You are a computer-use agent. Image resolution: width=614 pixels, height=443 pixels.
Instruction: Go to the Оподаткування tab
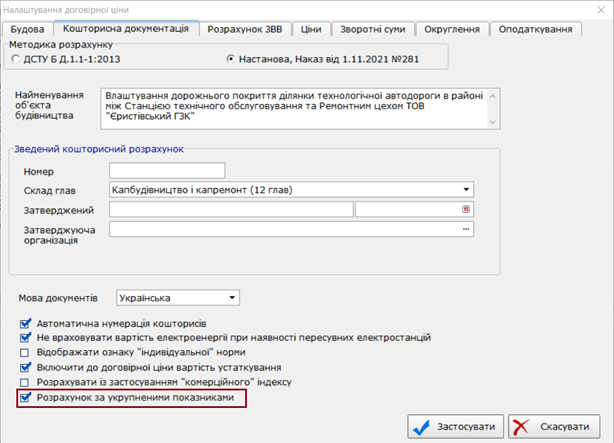(x=535, y=29)
